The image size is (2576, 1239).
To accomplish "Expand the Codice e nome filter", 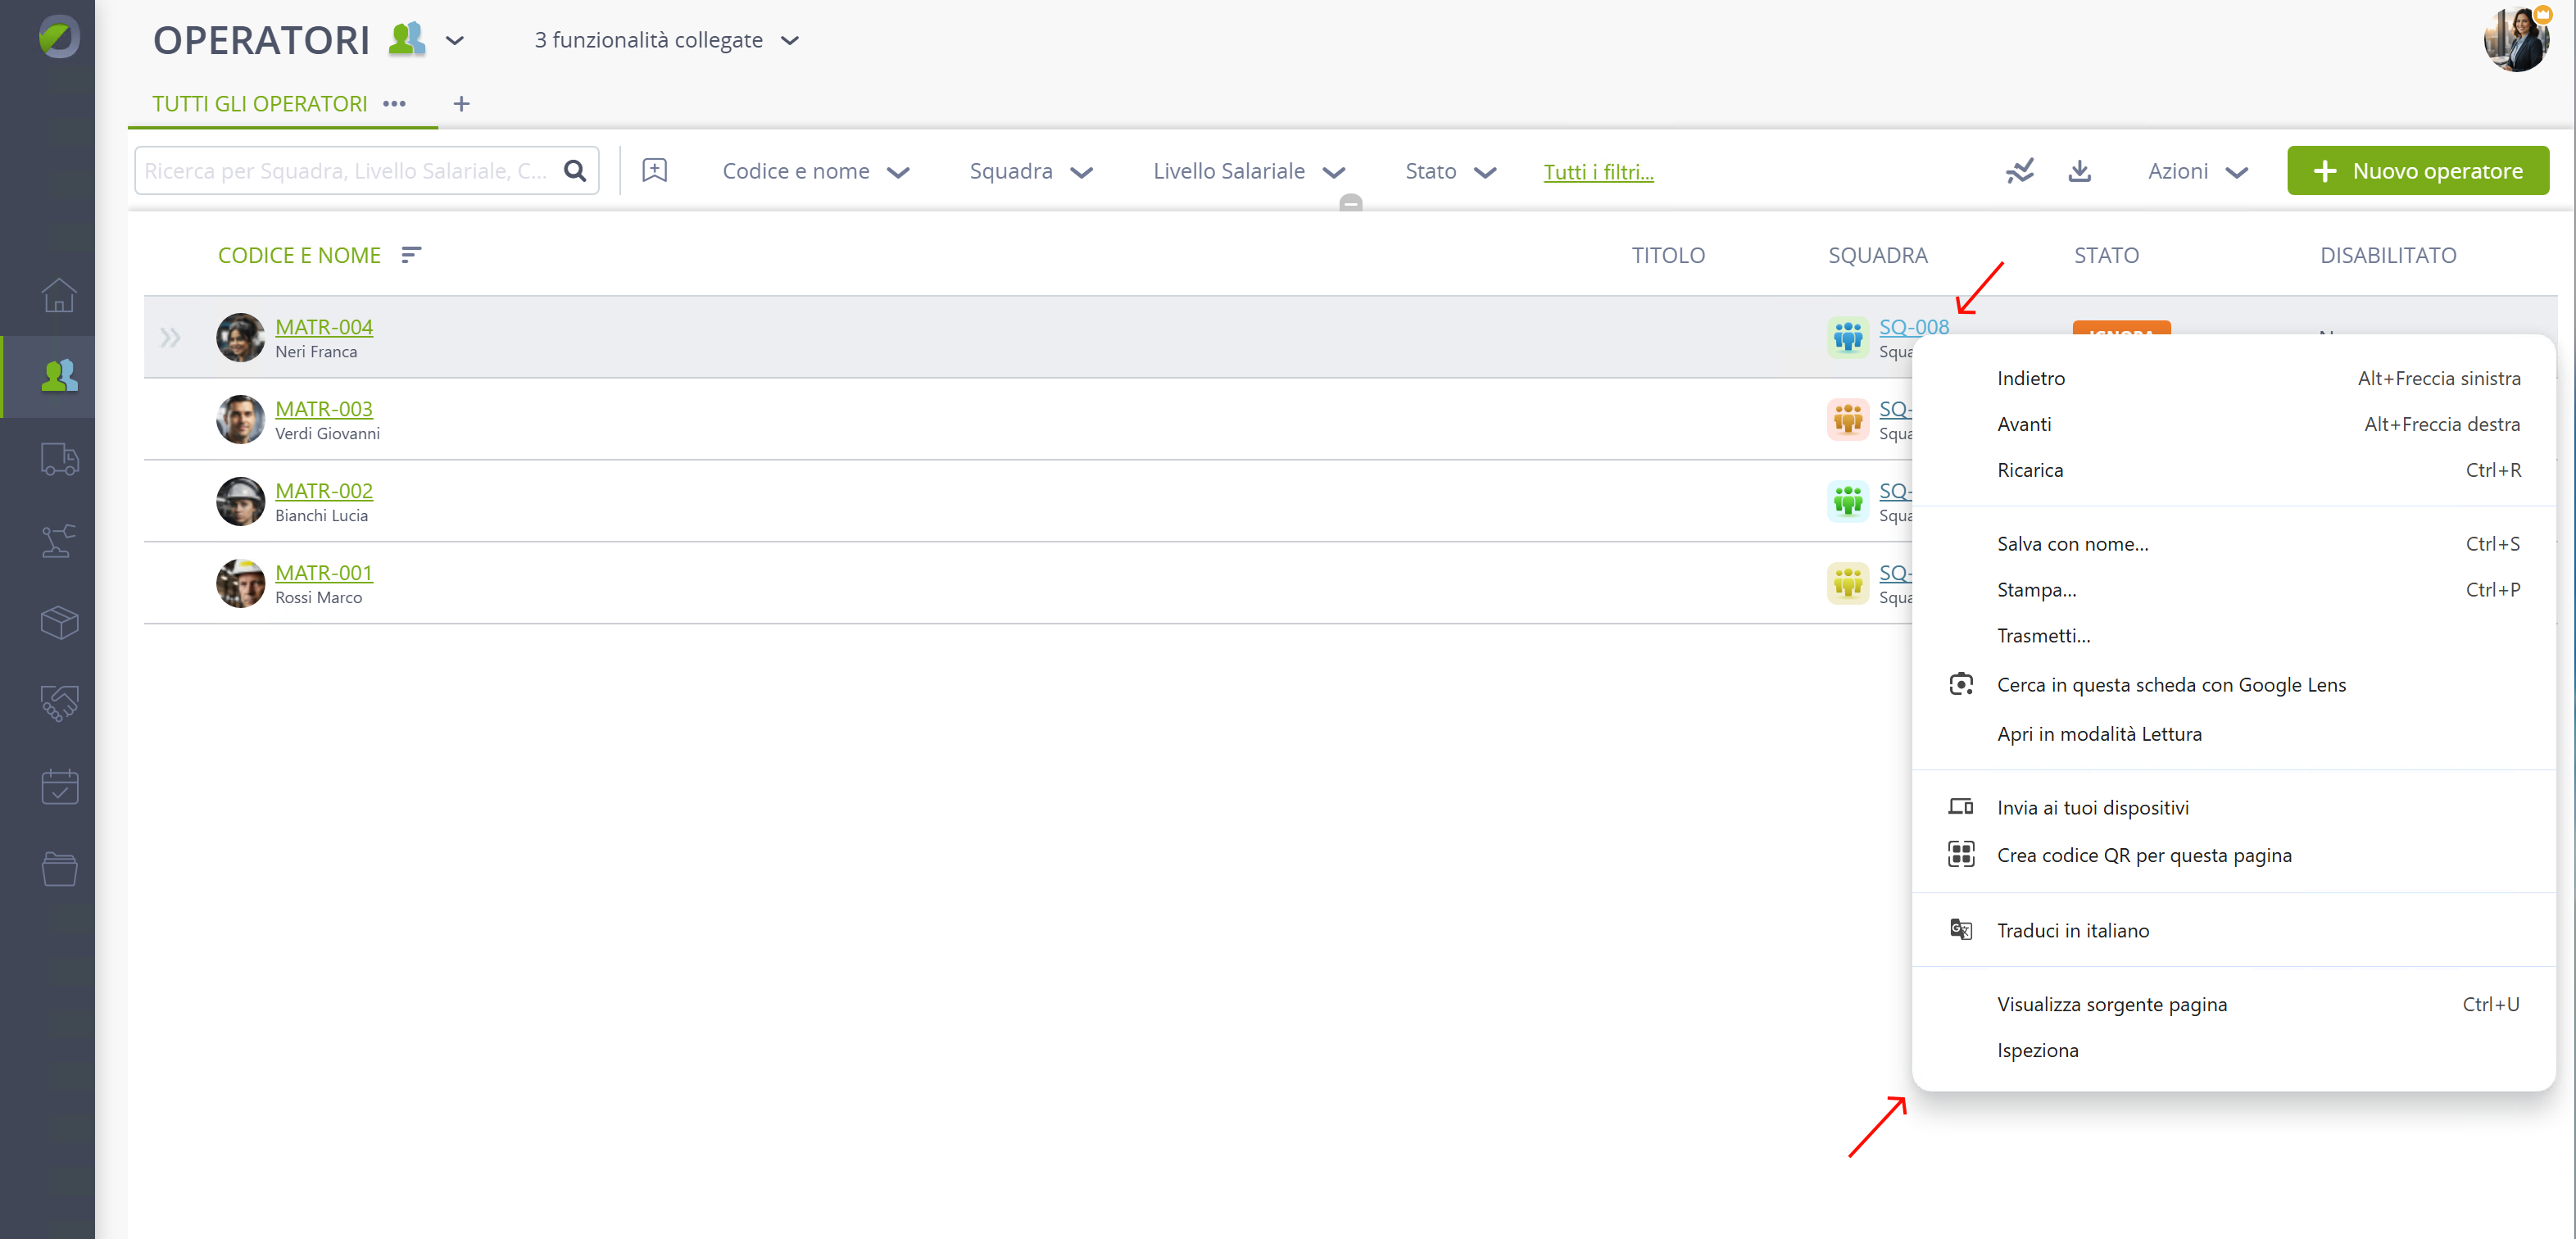I will [x=816, y=171].
